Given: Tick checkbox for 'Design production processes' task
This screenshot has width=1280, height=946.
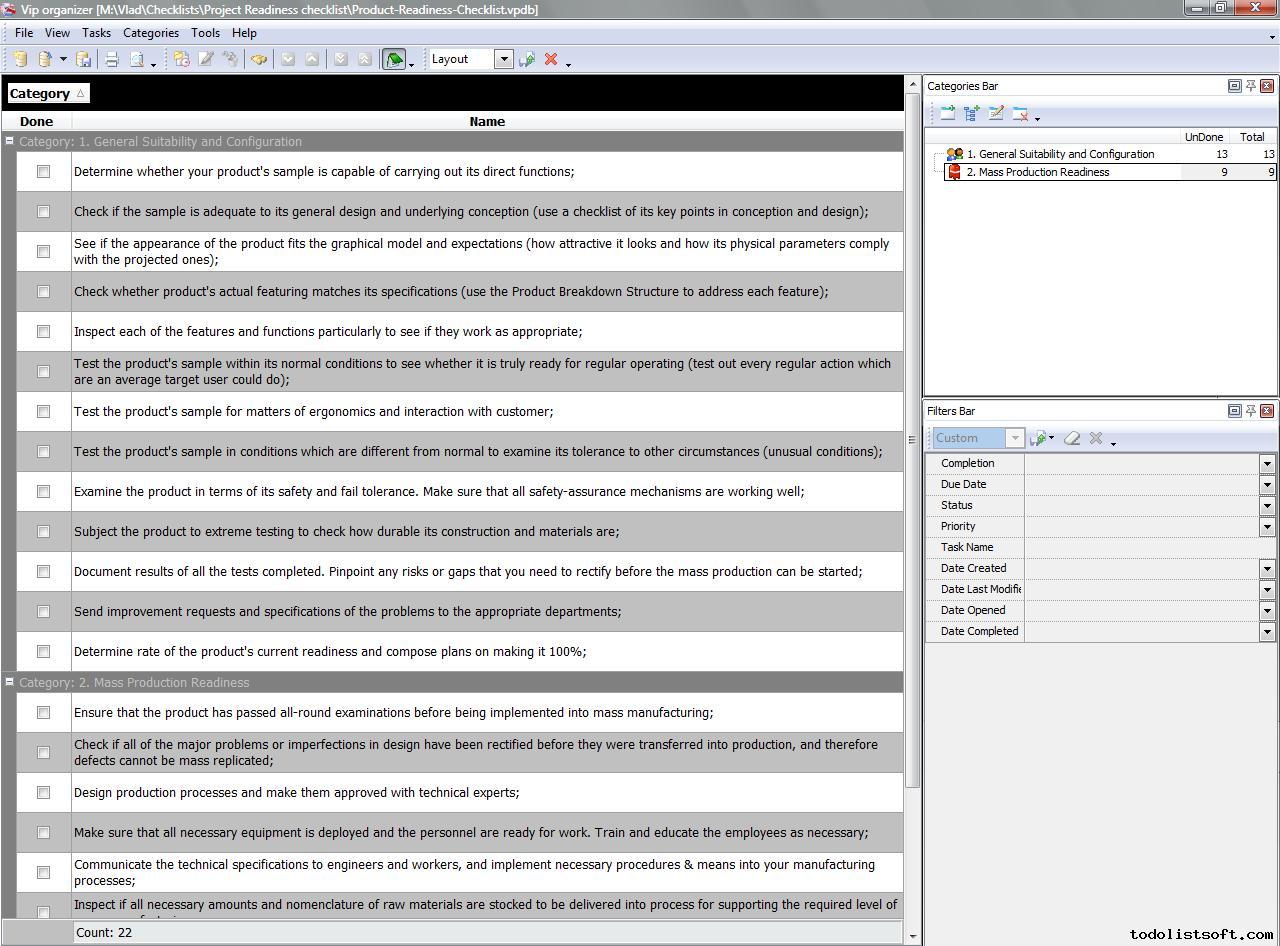Looking at the screenshot, I should click(43, 793).
